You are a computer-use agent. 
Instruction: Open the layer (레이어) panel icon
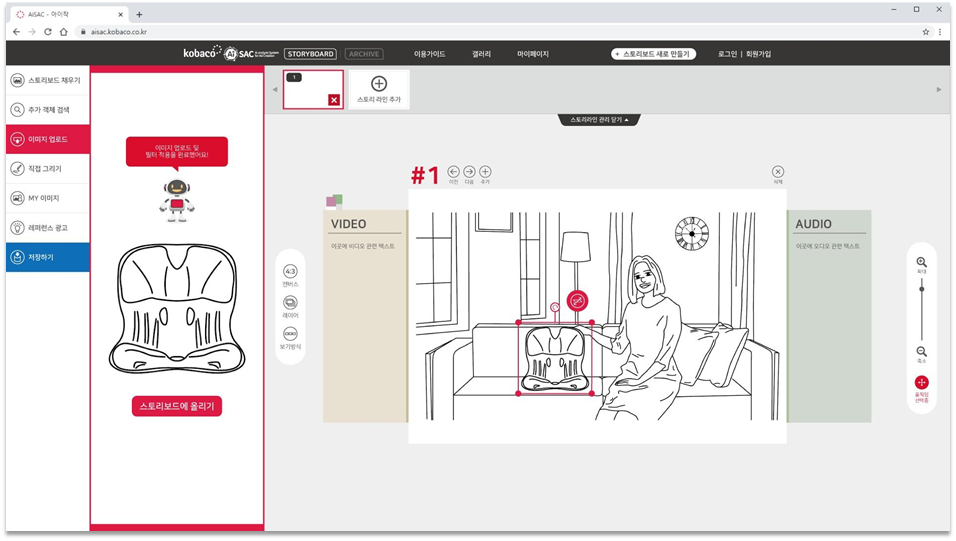click(290, 302)
